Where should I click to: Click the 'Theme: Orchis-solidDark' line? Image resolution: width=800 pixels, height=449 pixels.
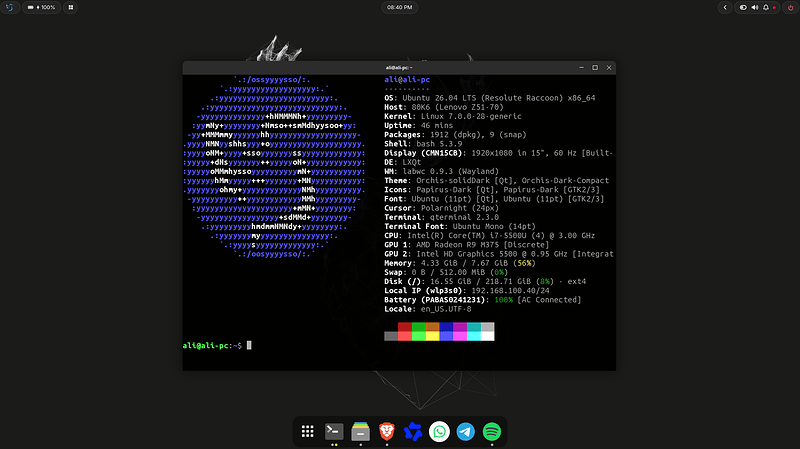point(496,181)
